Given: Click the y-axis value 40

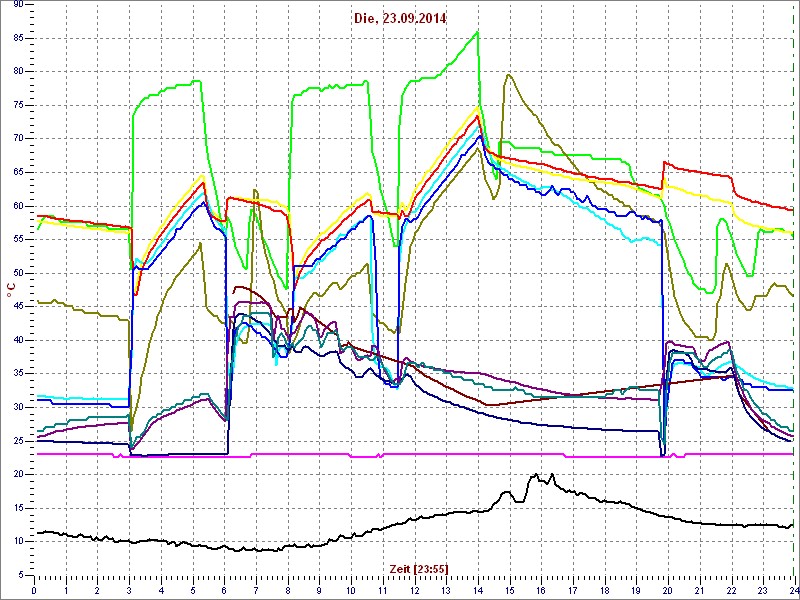Looking at the screenshot, I should [17, 340].
